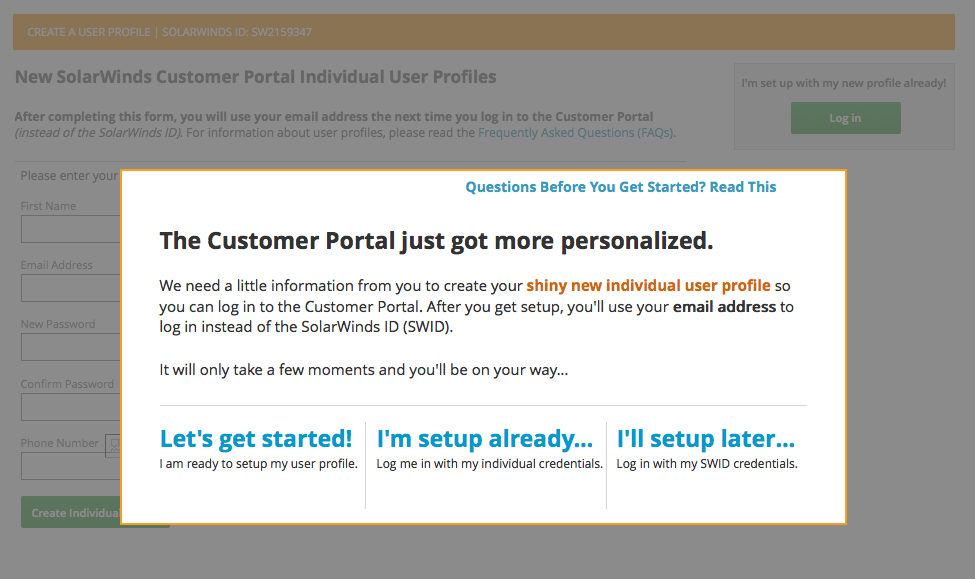Open the Questions Before You Get Started link
The image size is (975, 579).
[x=621, y=187]
